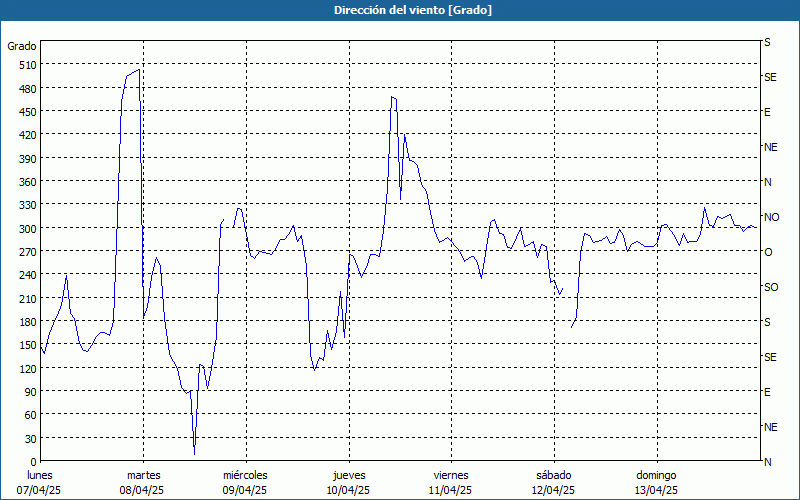Select the "NO" compass label on the right axis
Screen dimensions: 800x500
tap(771, 217)
